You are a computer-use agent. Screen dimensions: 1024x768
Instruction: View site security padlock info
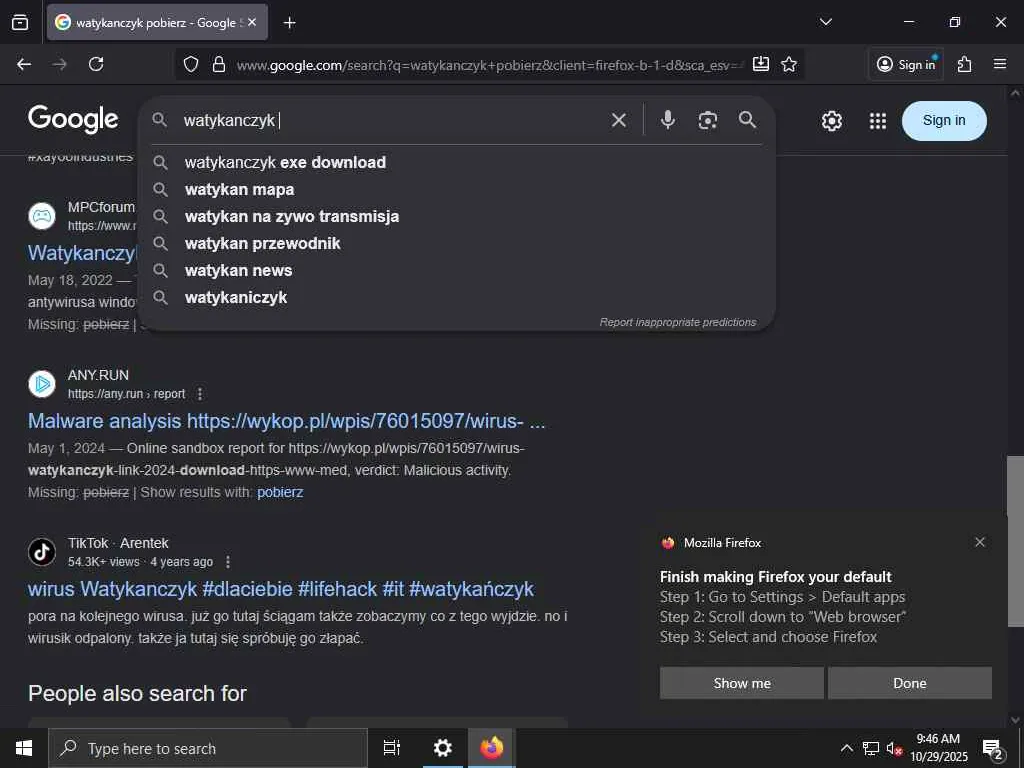(219, 64)
